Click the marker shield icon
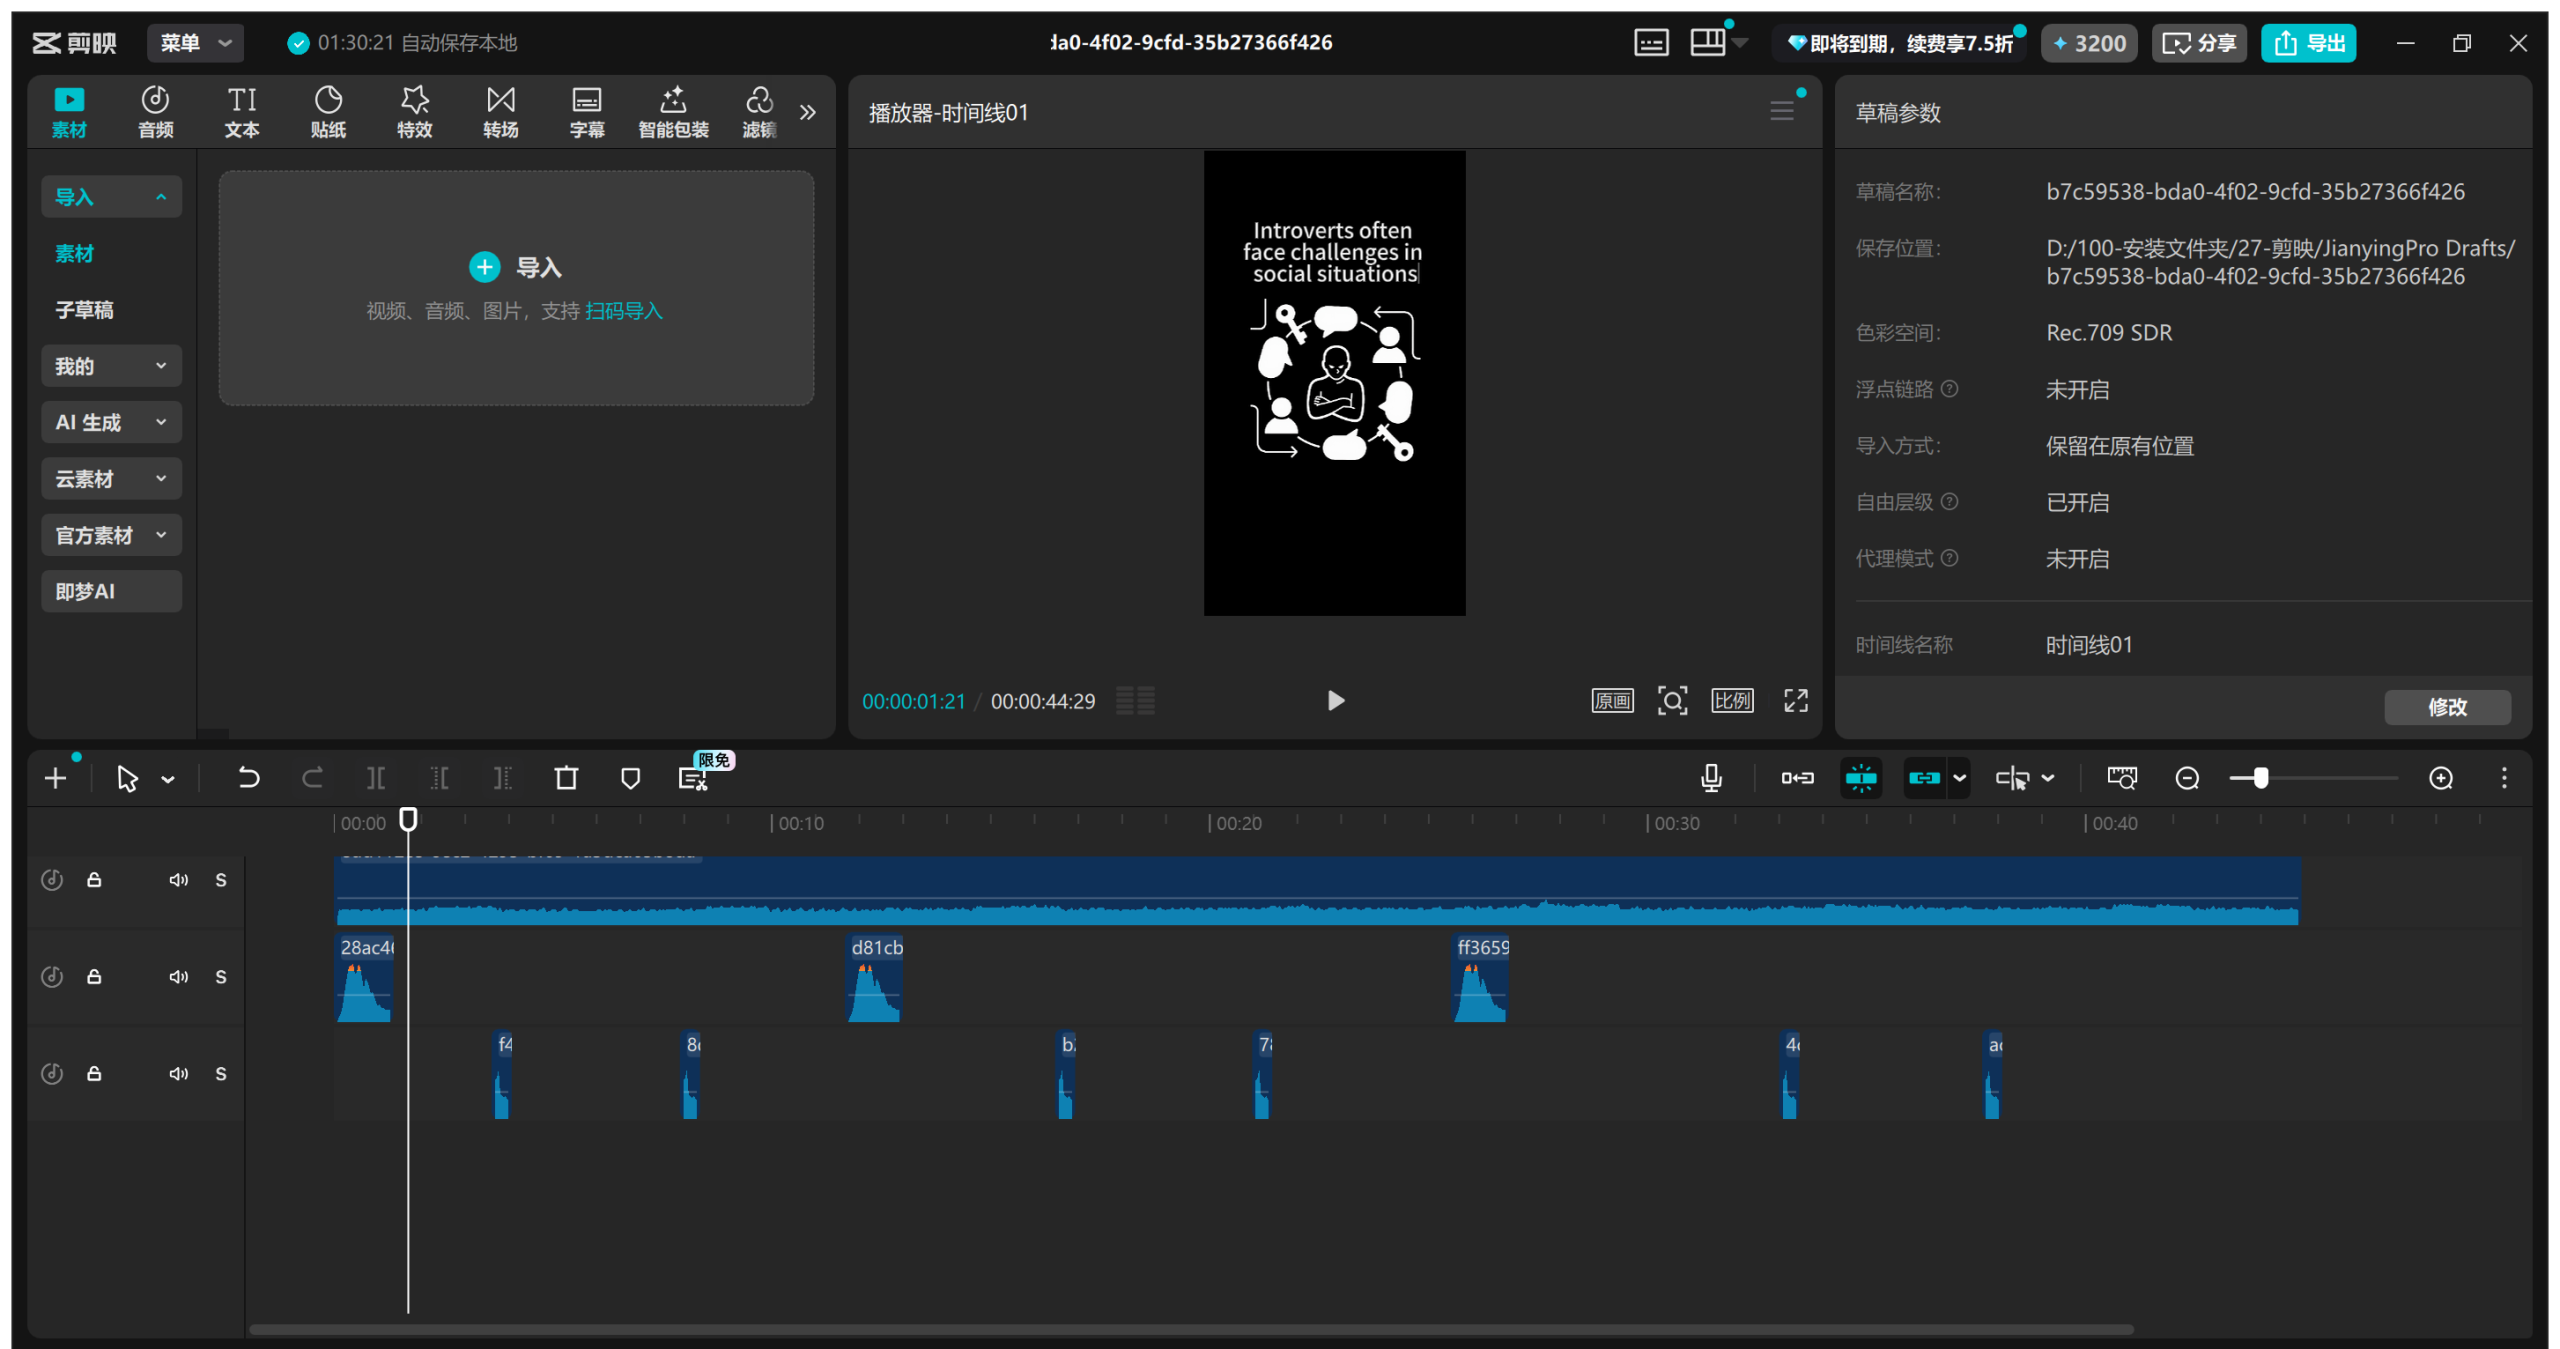Screen dimensions: 2560x1349 click(x=630, y=778)
